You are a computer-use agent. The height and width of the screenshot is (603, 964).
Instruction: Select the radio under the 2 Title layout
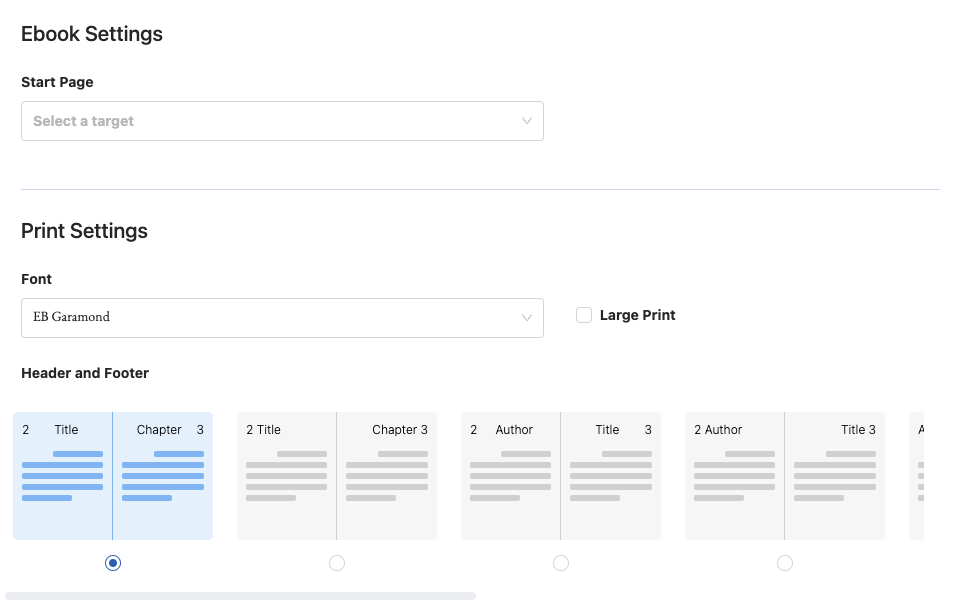tap(337, 563)
